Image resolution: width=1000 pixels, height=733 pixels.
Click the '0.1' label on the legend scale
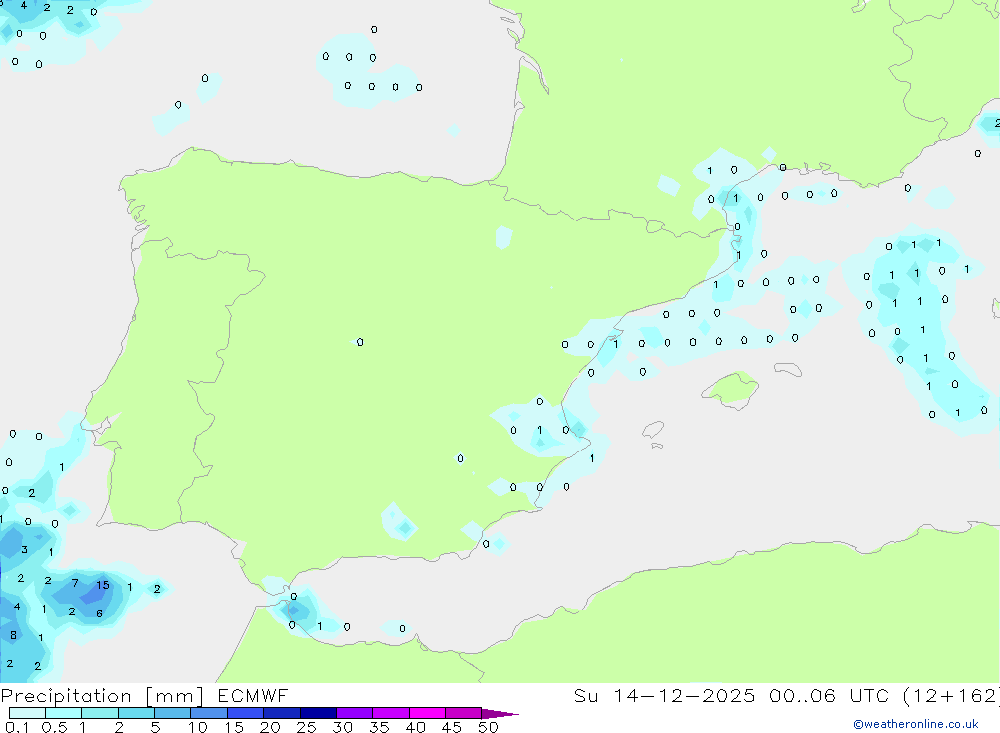pos(17,727)
